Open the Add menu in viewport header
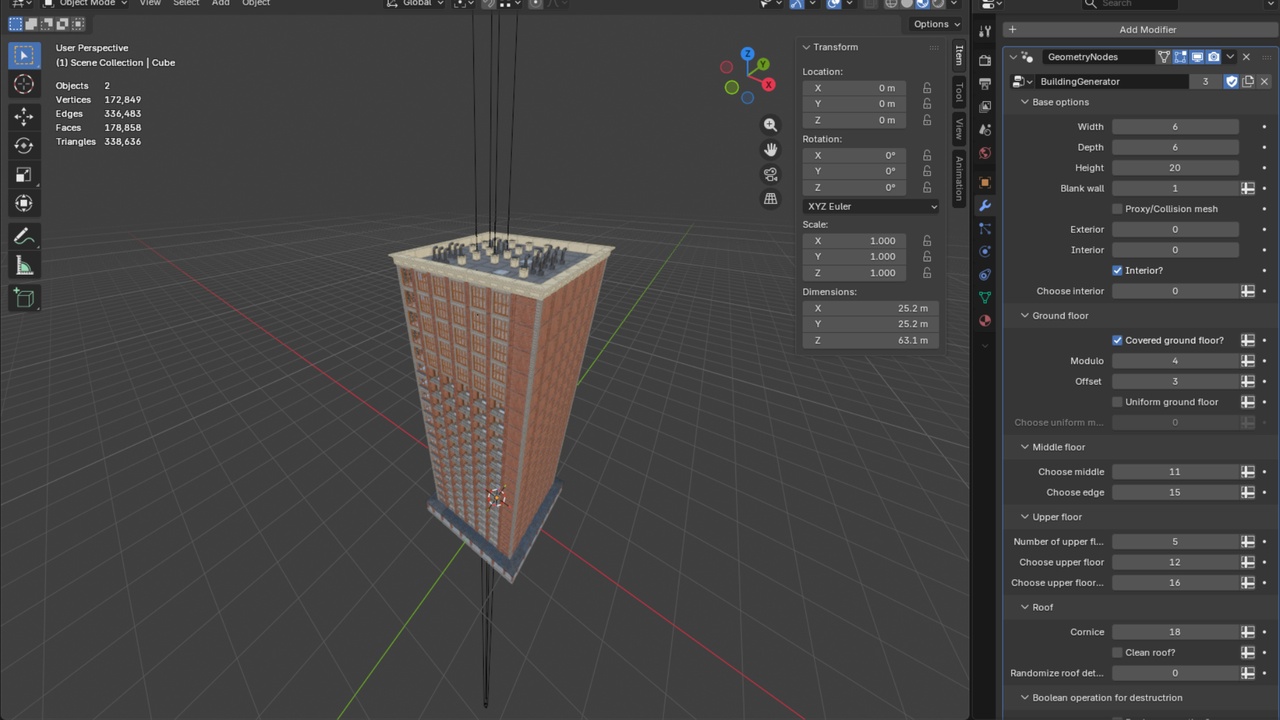This screenshot has width=1280, height=720. click(220, 3)
